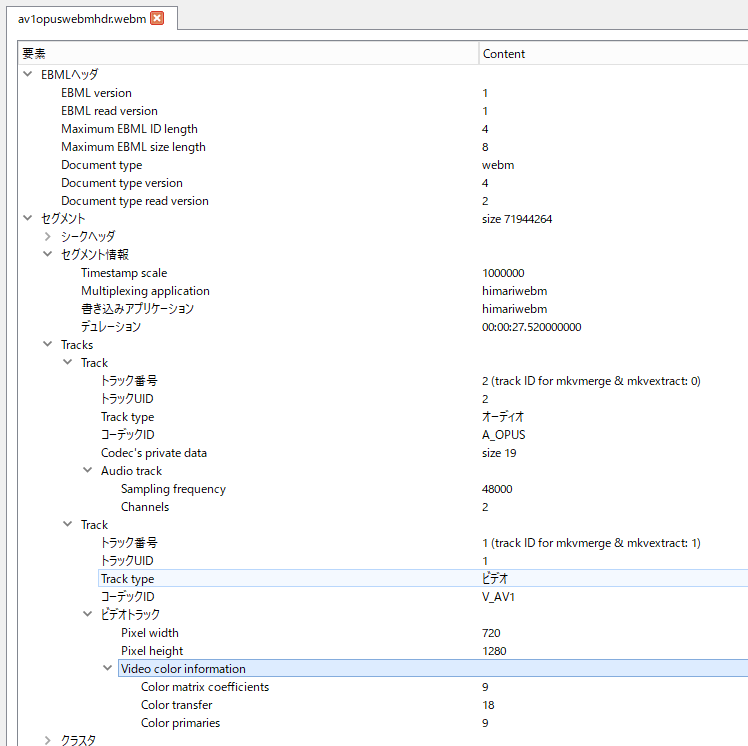Screen dimensions: 748x746
Task: Expand the シークヘッダ node
Action: point(48,237)
